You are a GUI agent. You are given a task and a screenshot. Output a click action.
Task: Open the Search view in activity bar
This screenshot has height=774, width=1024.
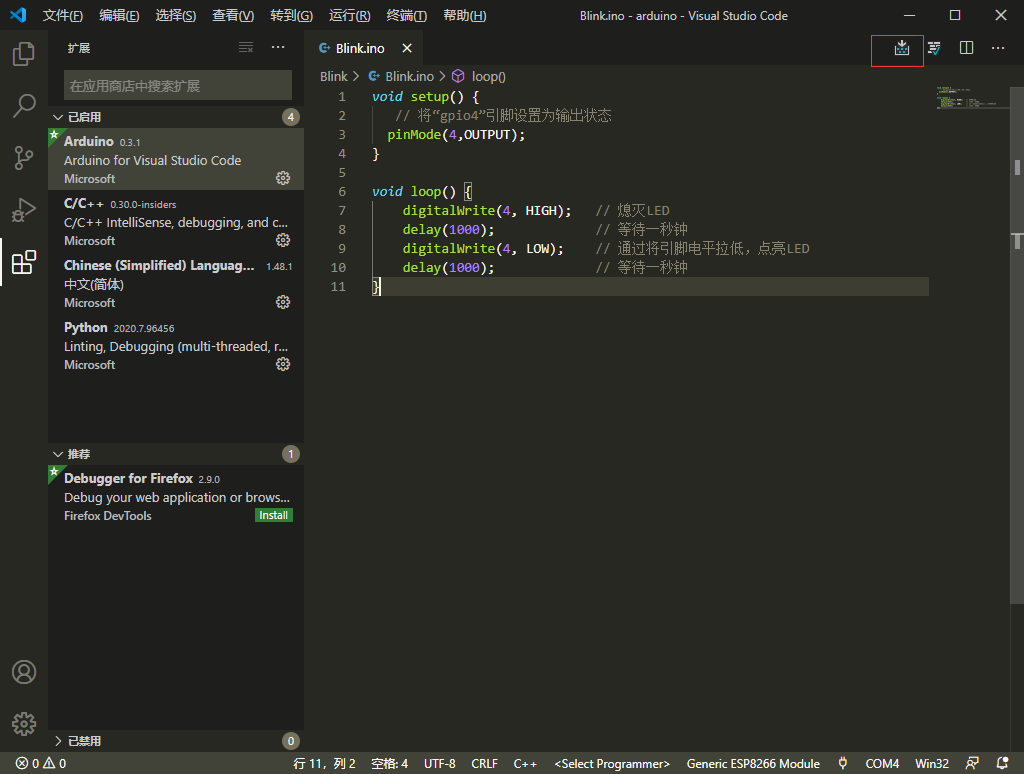coord(24,105)
